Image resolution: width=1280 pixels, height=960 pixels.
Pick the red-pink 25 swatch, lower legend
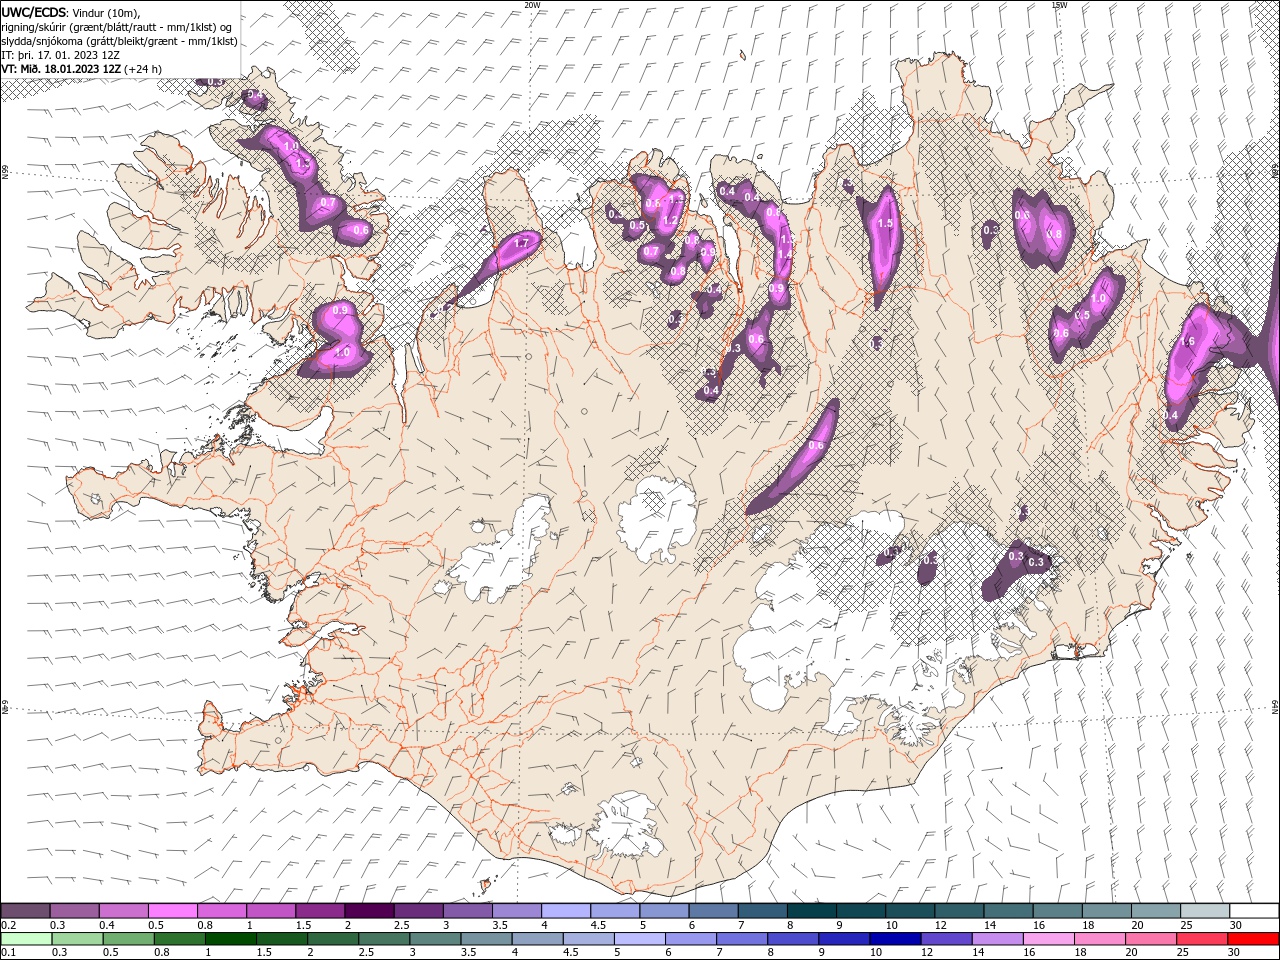[1201, 939]
